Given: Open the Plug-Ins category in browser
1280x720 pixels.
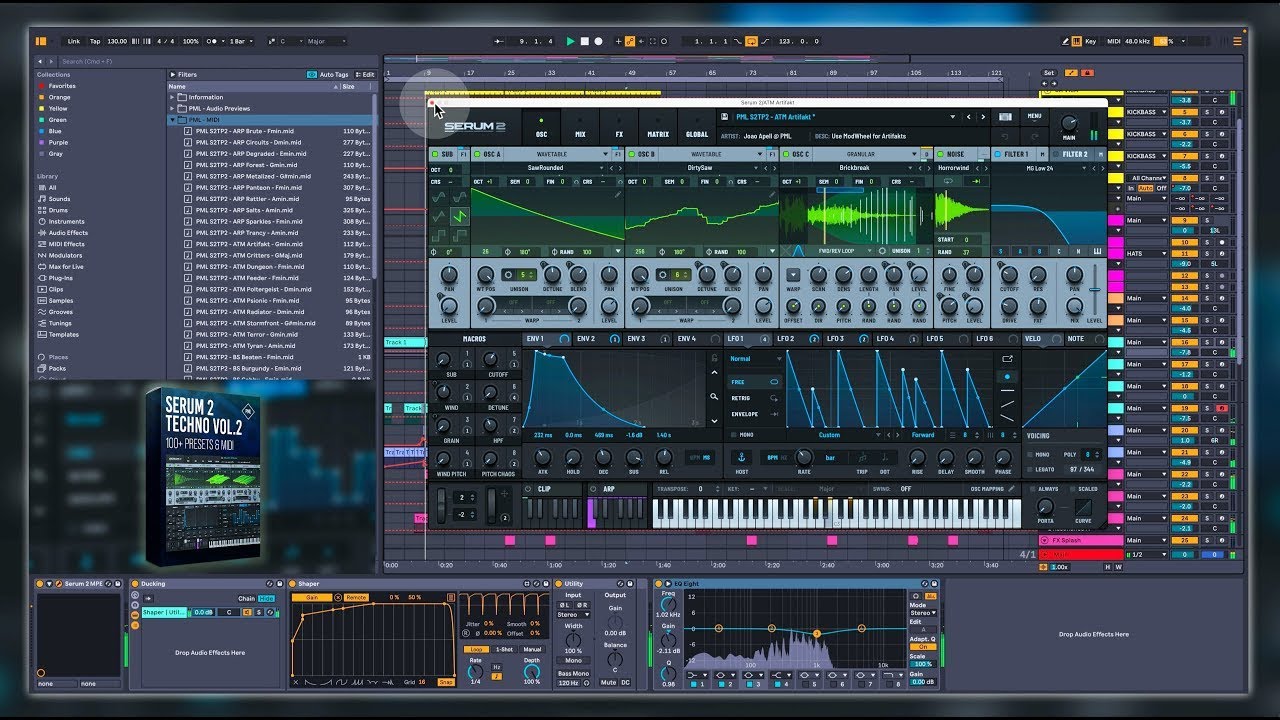Looking at the screenshot, I should tap(60, 278).
